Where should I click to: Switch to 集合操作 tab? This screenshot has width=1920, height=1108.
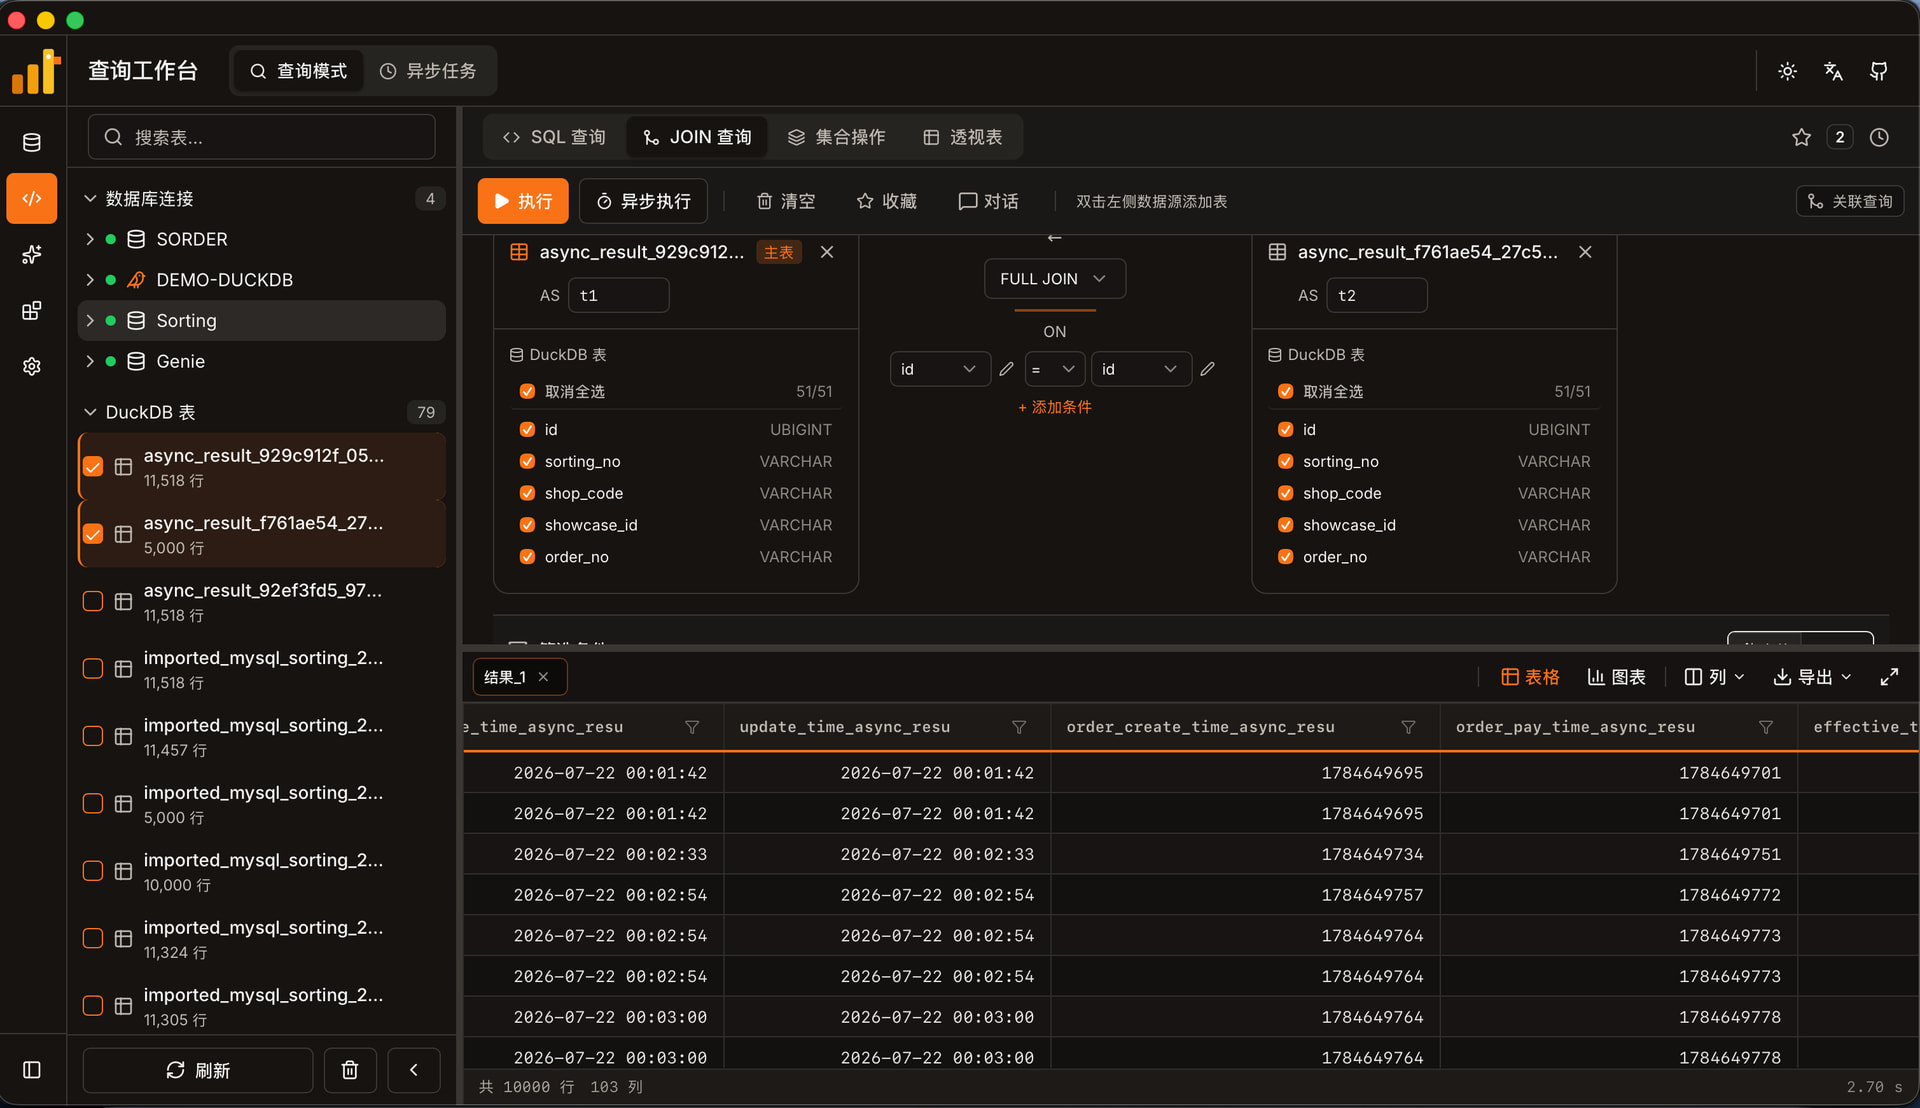click(836, 137)
